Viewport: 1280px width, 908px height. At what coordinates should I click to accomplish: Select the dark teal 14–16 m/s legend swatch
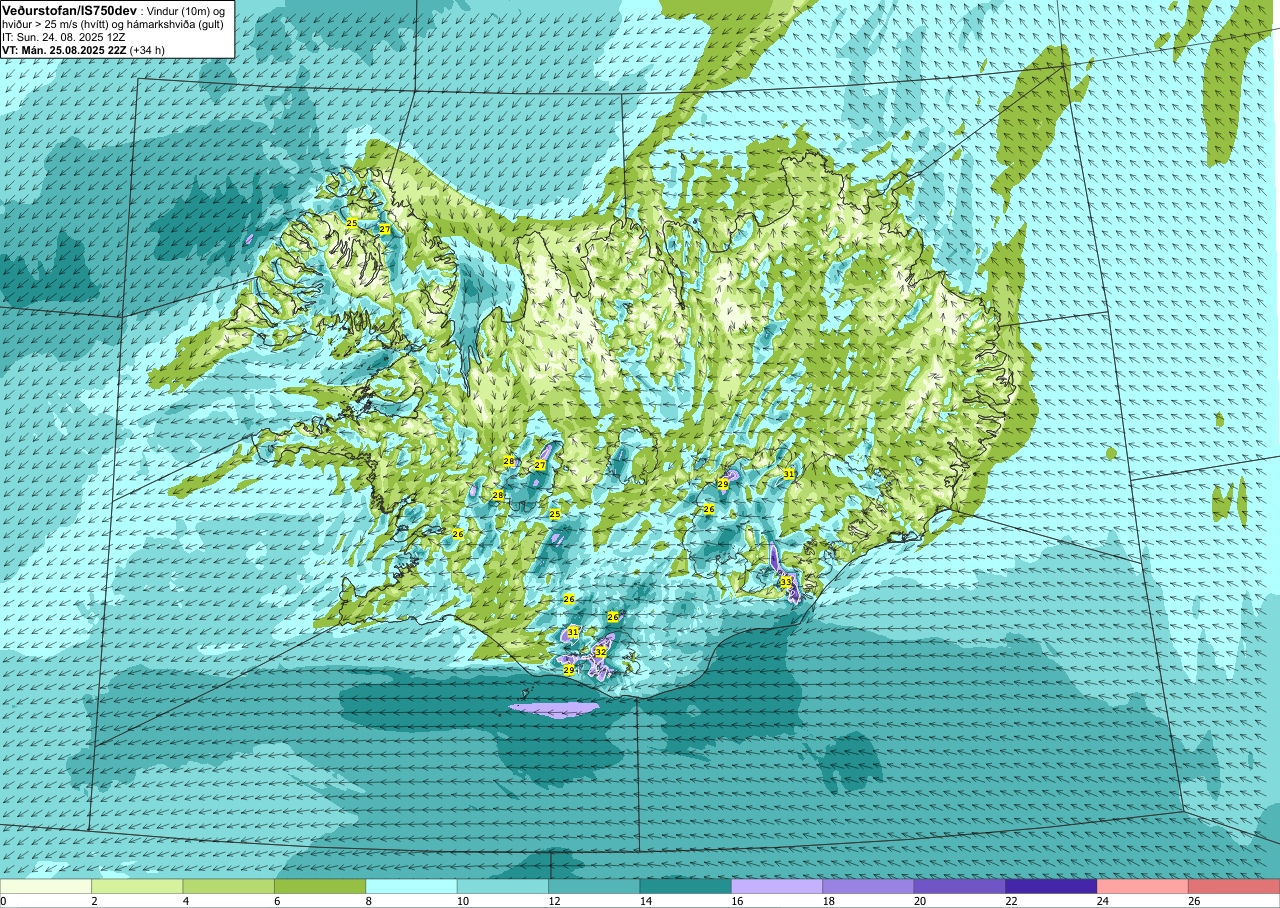click(x=685, y=887)
